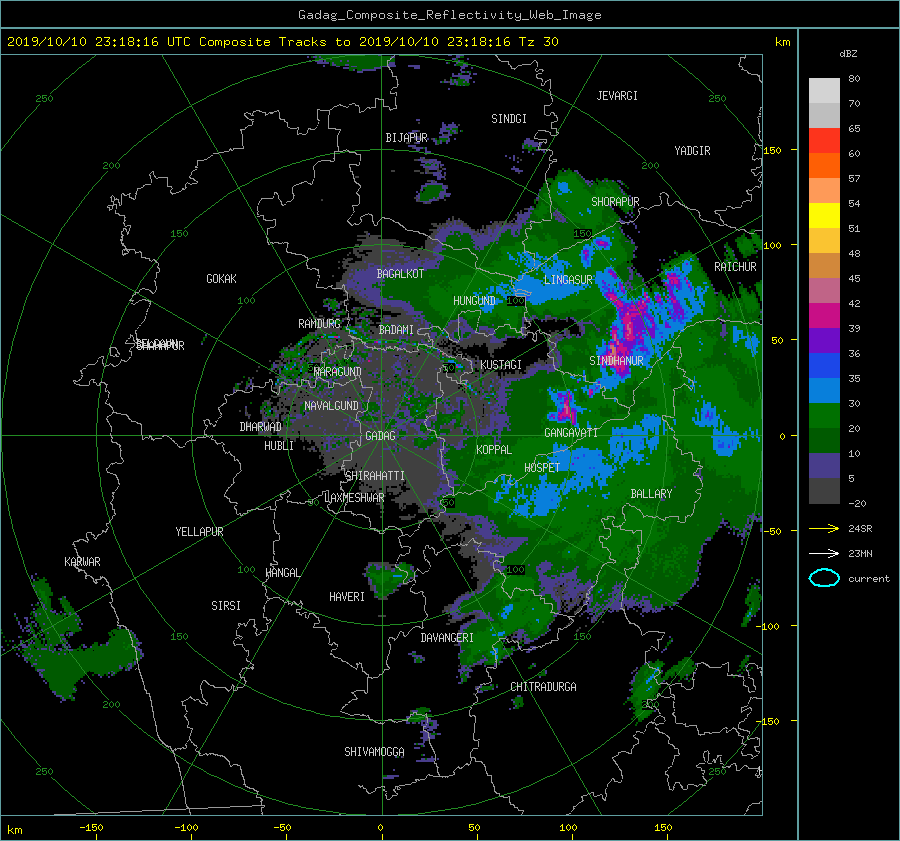
Task: Click the SINDHANUR city label
Action: (x=616, y=361)
